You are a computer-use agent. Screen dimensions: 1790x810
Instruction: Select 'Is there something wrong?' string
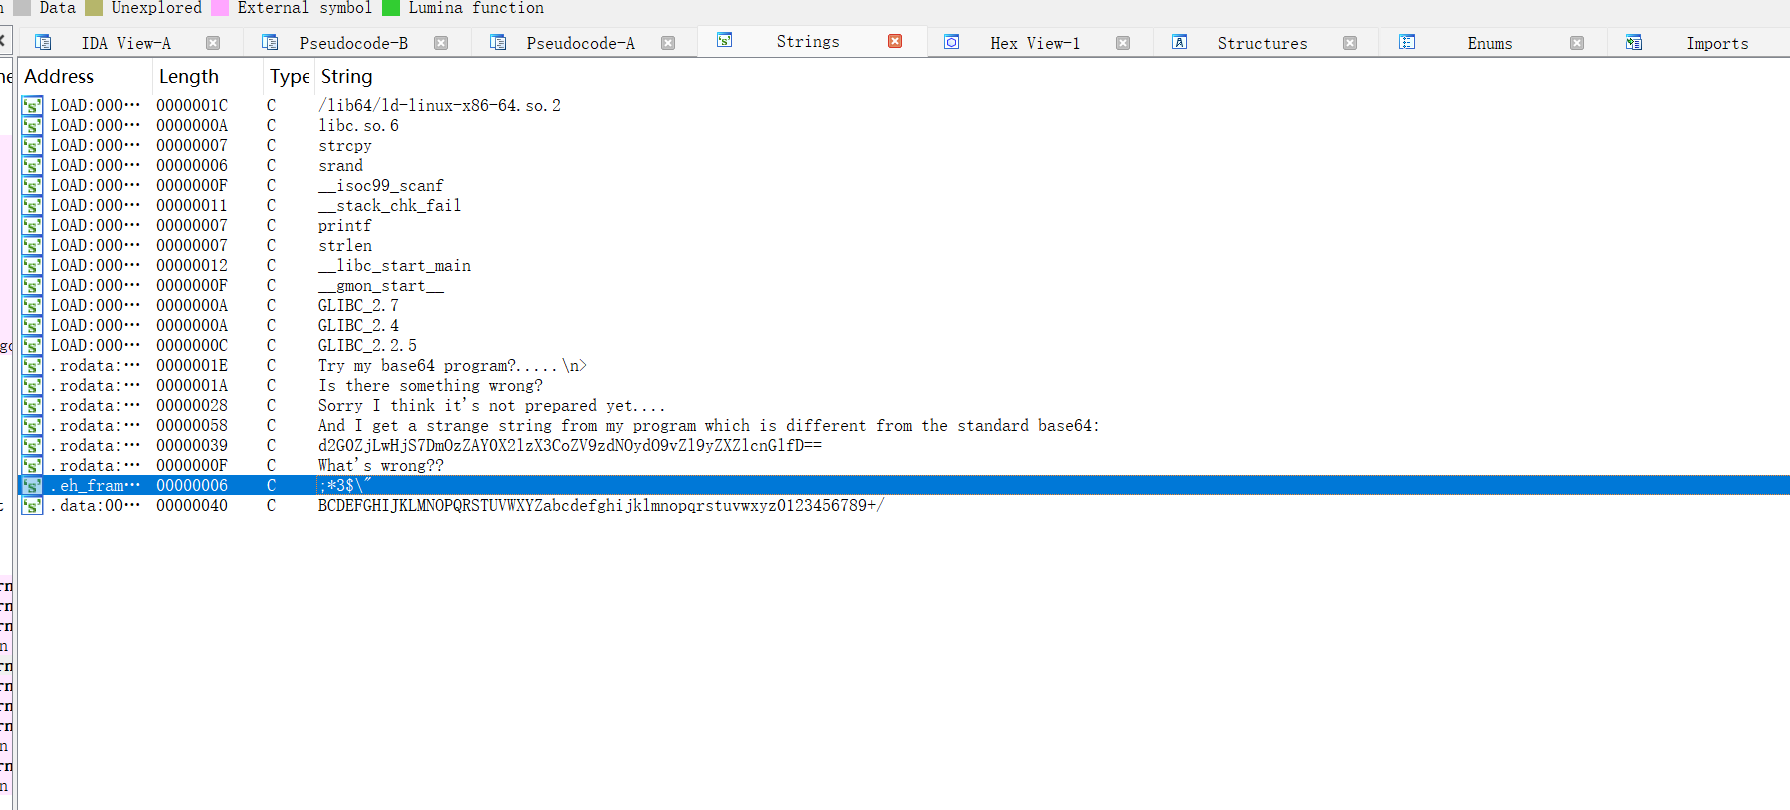click(430, 385)
